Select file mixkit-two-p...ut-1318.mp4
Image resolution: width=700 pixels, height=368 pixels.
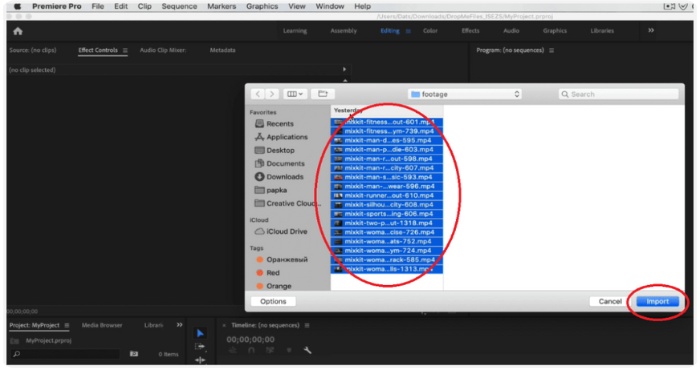click(x=387, y=223)
